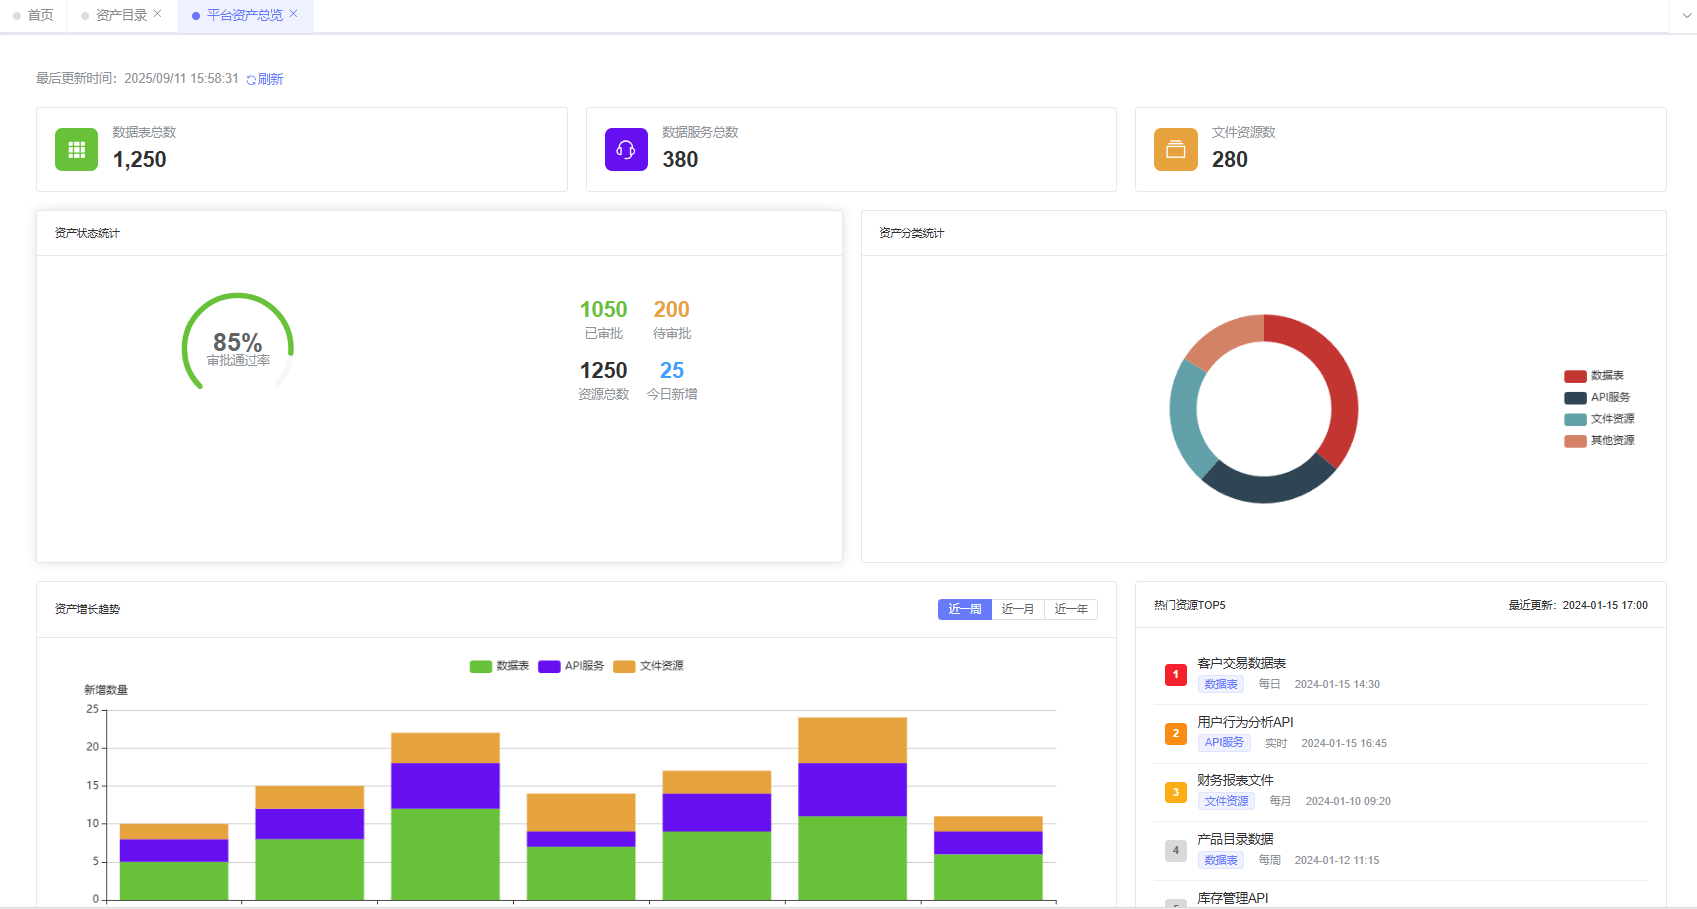Click the orange file resource icon
Viewport: 1697px width, 909px height.
pyautogui.click(x=1175, y=150)
